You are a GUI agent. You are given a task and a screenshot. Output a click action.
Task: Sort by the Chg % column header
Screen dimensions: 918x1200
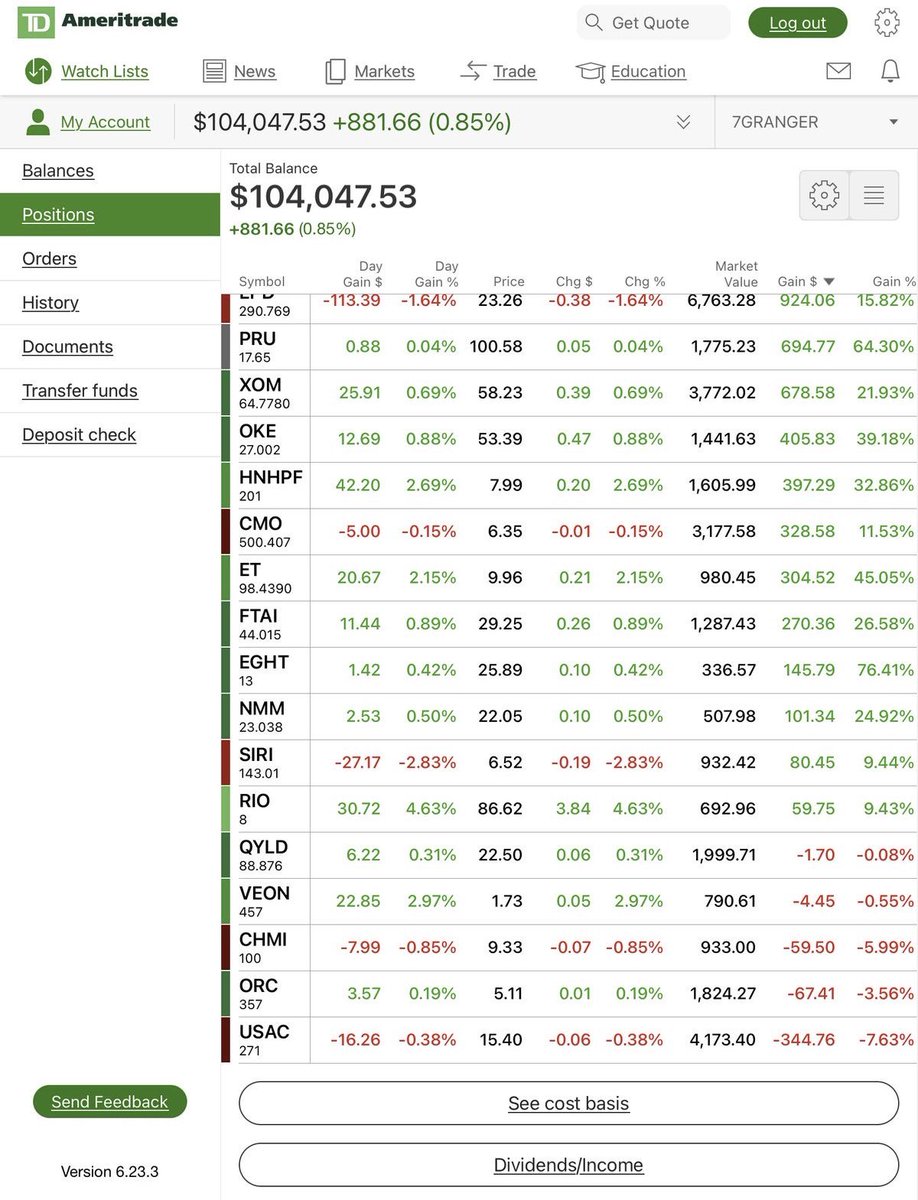click(645, 282)
